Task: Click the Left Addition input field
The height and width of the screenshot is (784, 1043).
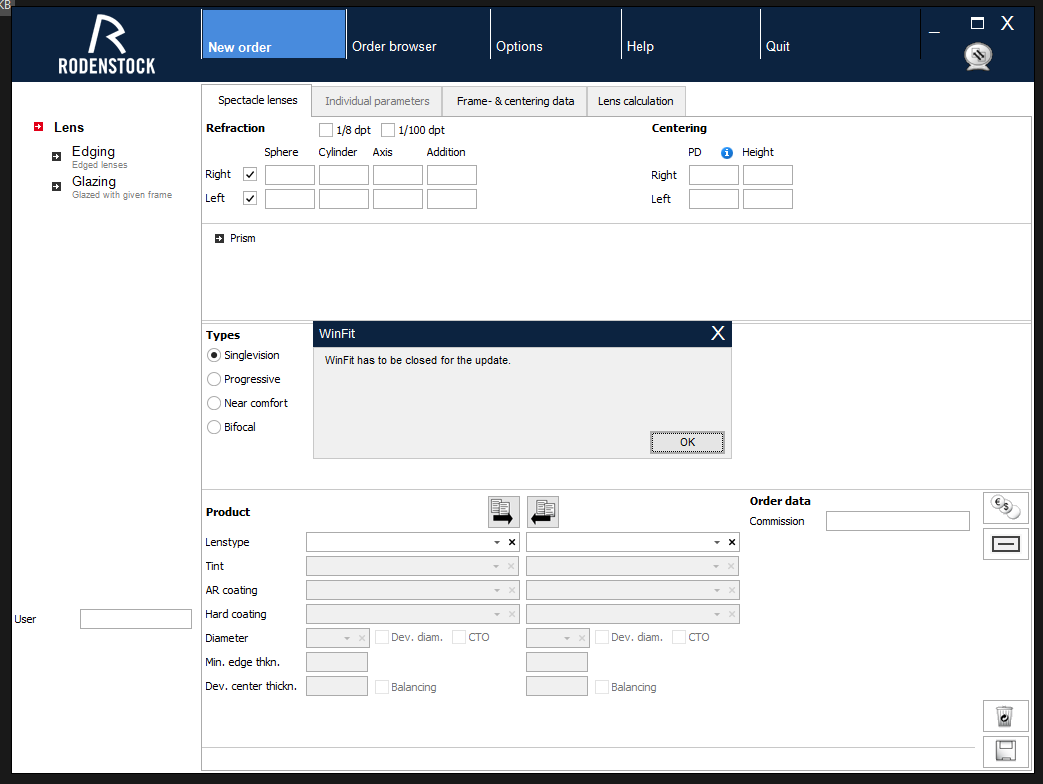Action: point(451,199)
